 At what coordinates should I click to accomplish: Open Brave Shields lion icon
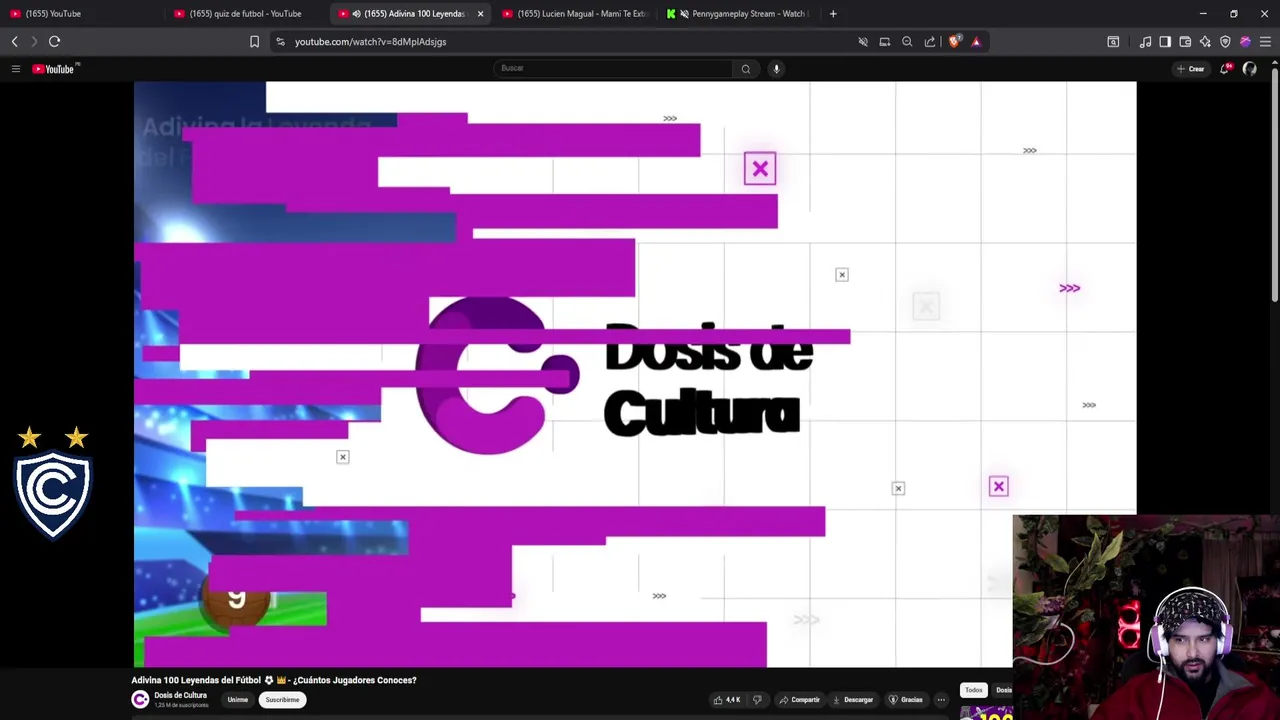point(955,41)
